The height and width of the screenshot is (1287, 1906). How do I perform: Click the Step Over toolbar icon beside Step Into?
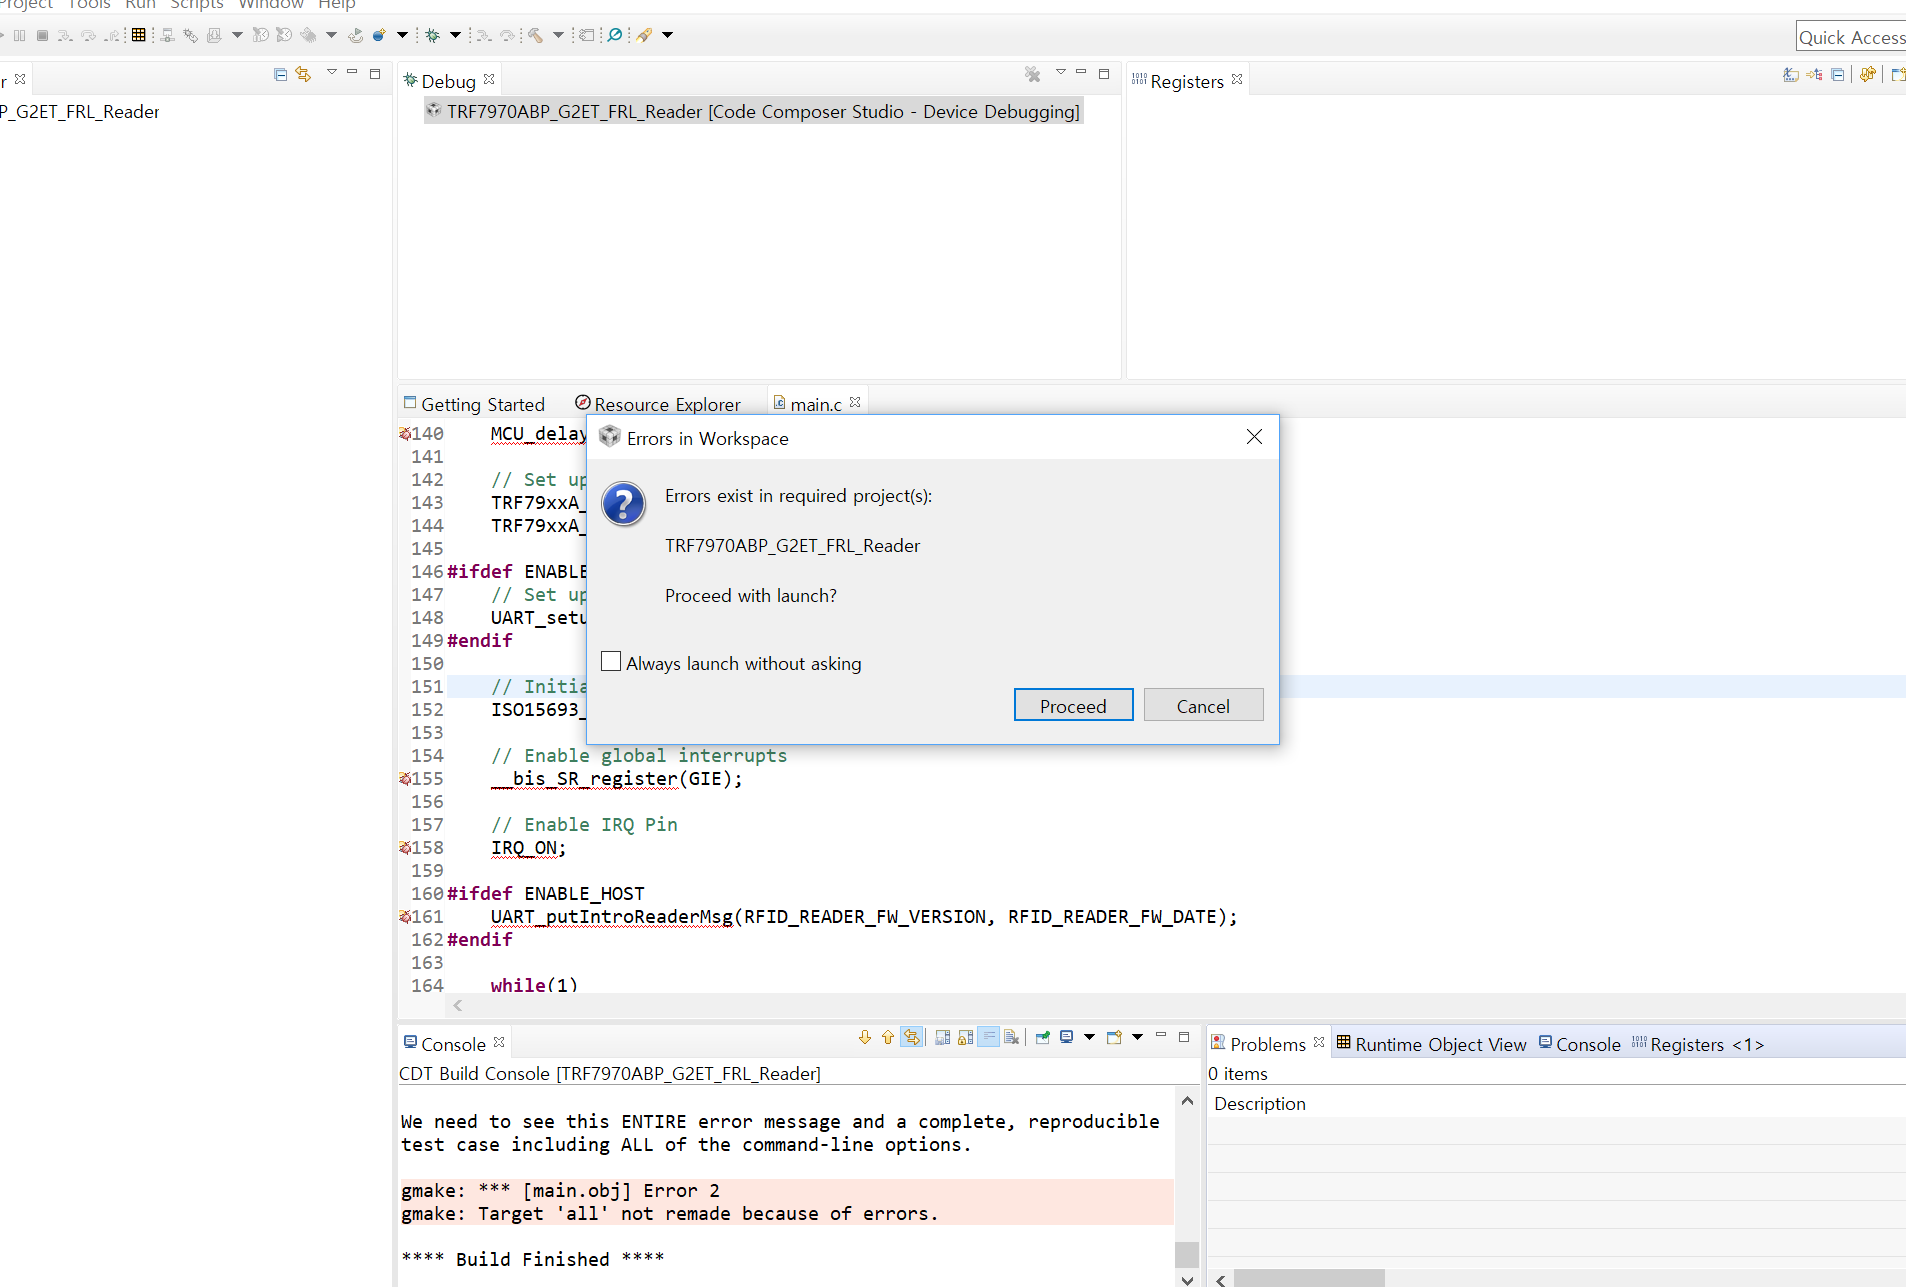(x=89, y=35)
